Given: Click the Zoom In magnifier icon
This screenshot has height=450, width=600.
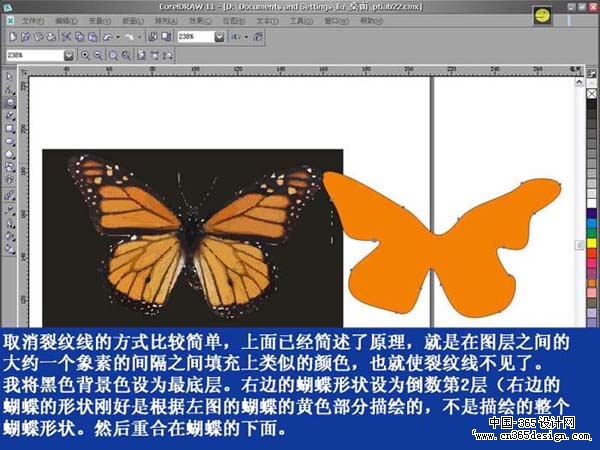Looking at the screenshot, I should 85,55.
